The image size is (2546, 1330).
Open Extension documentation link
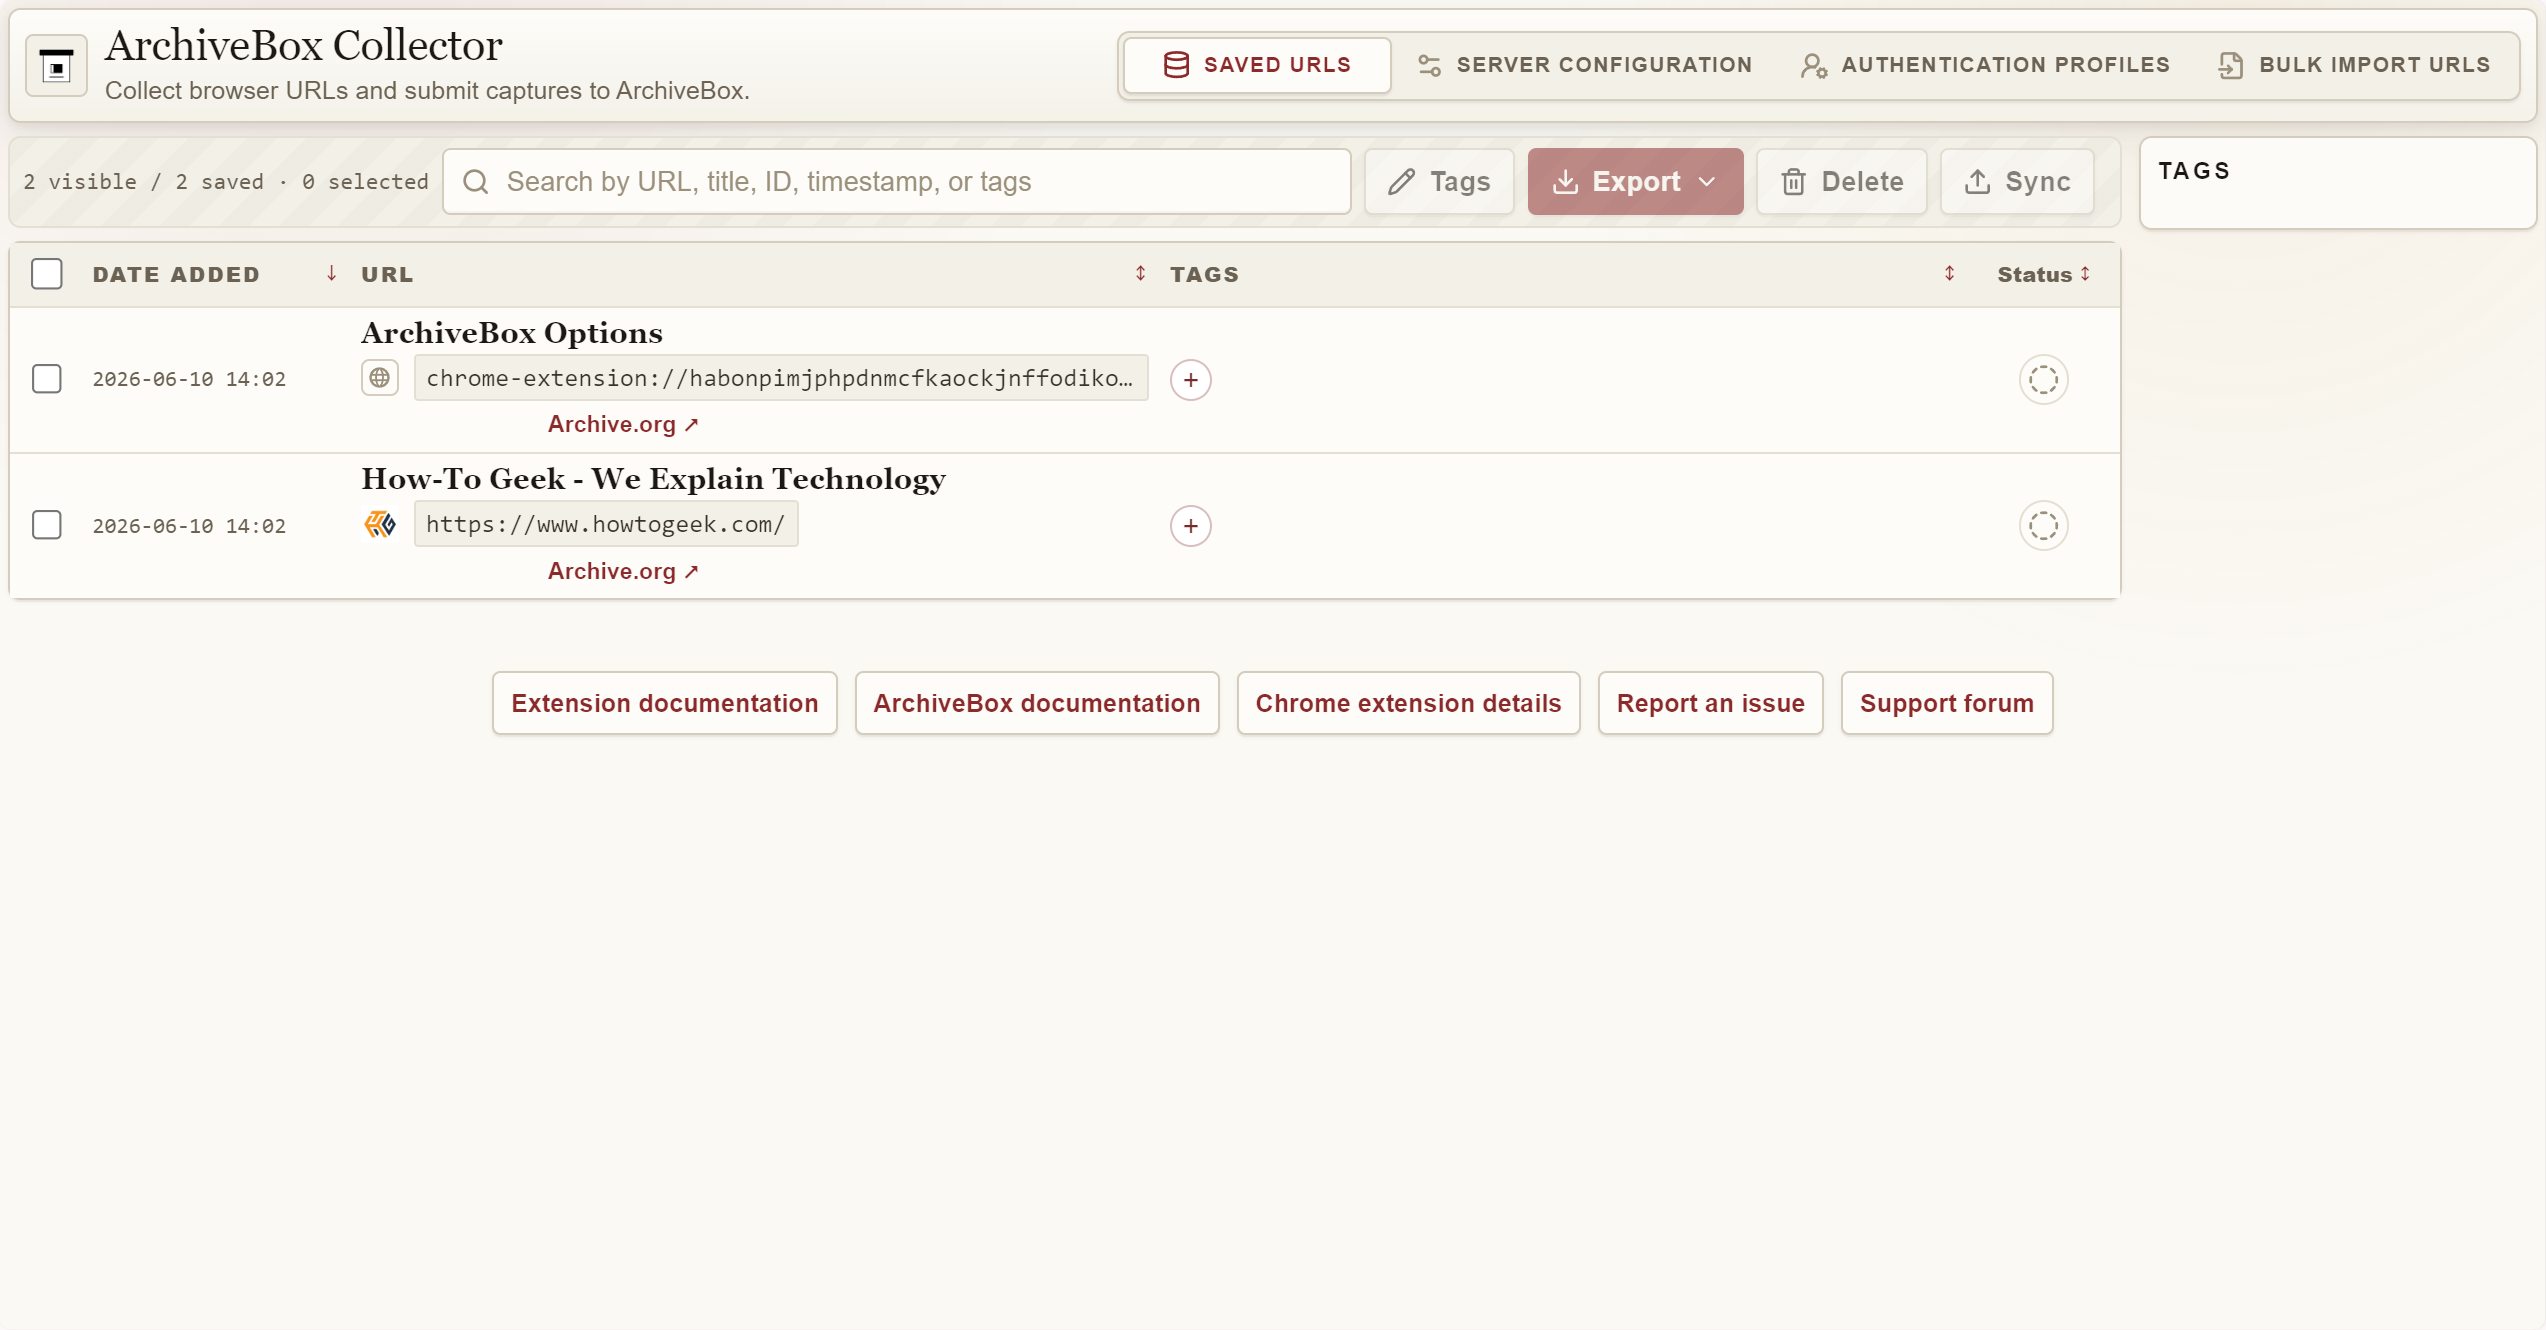tap(665, 703)
